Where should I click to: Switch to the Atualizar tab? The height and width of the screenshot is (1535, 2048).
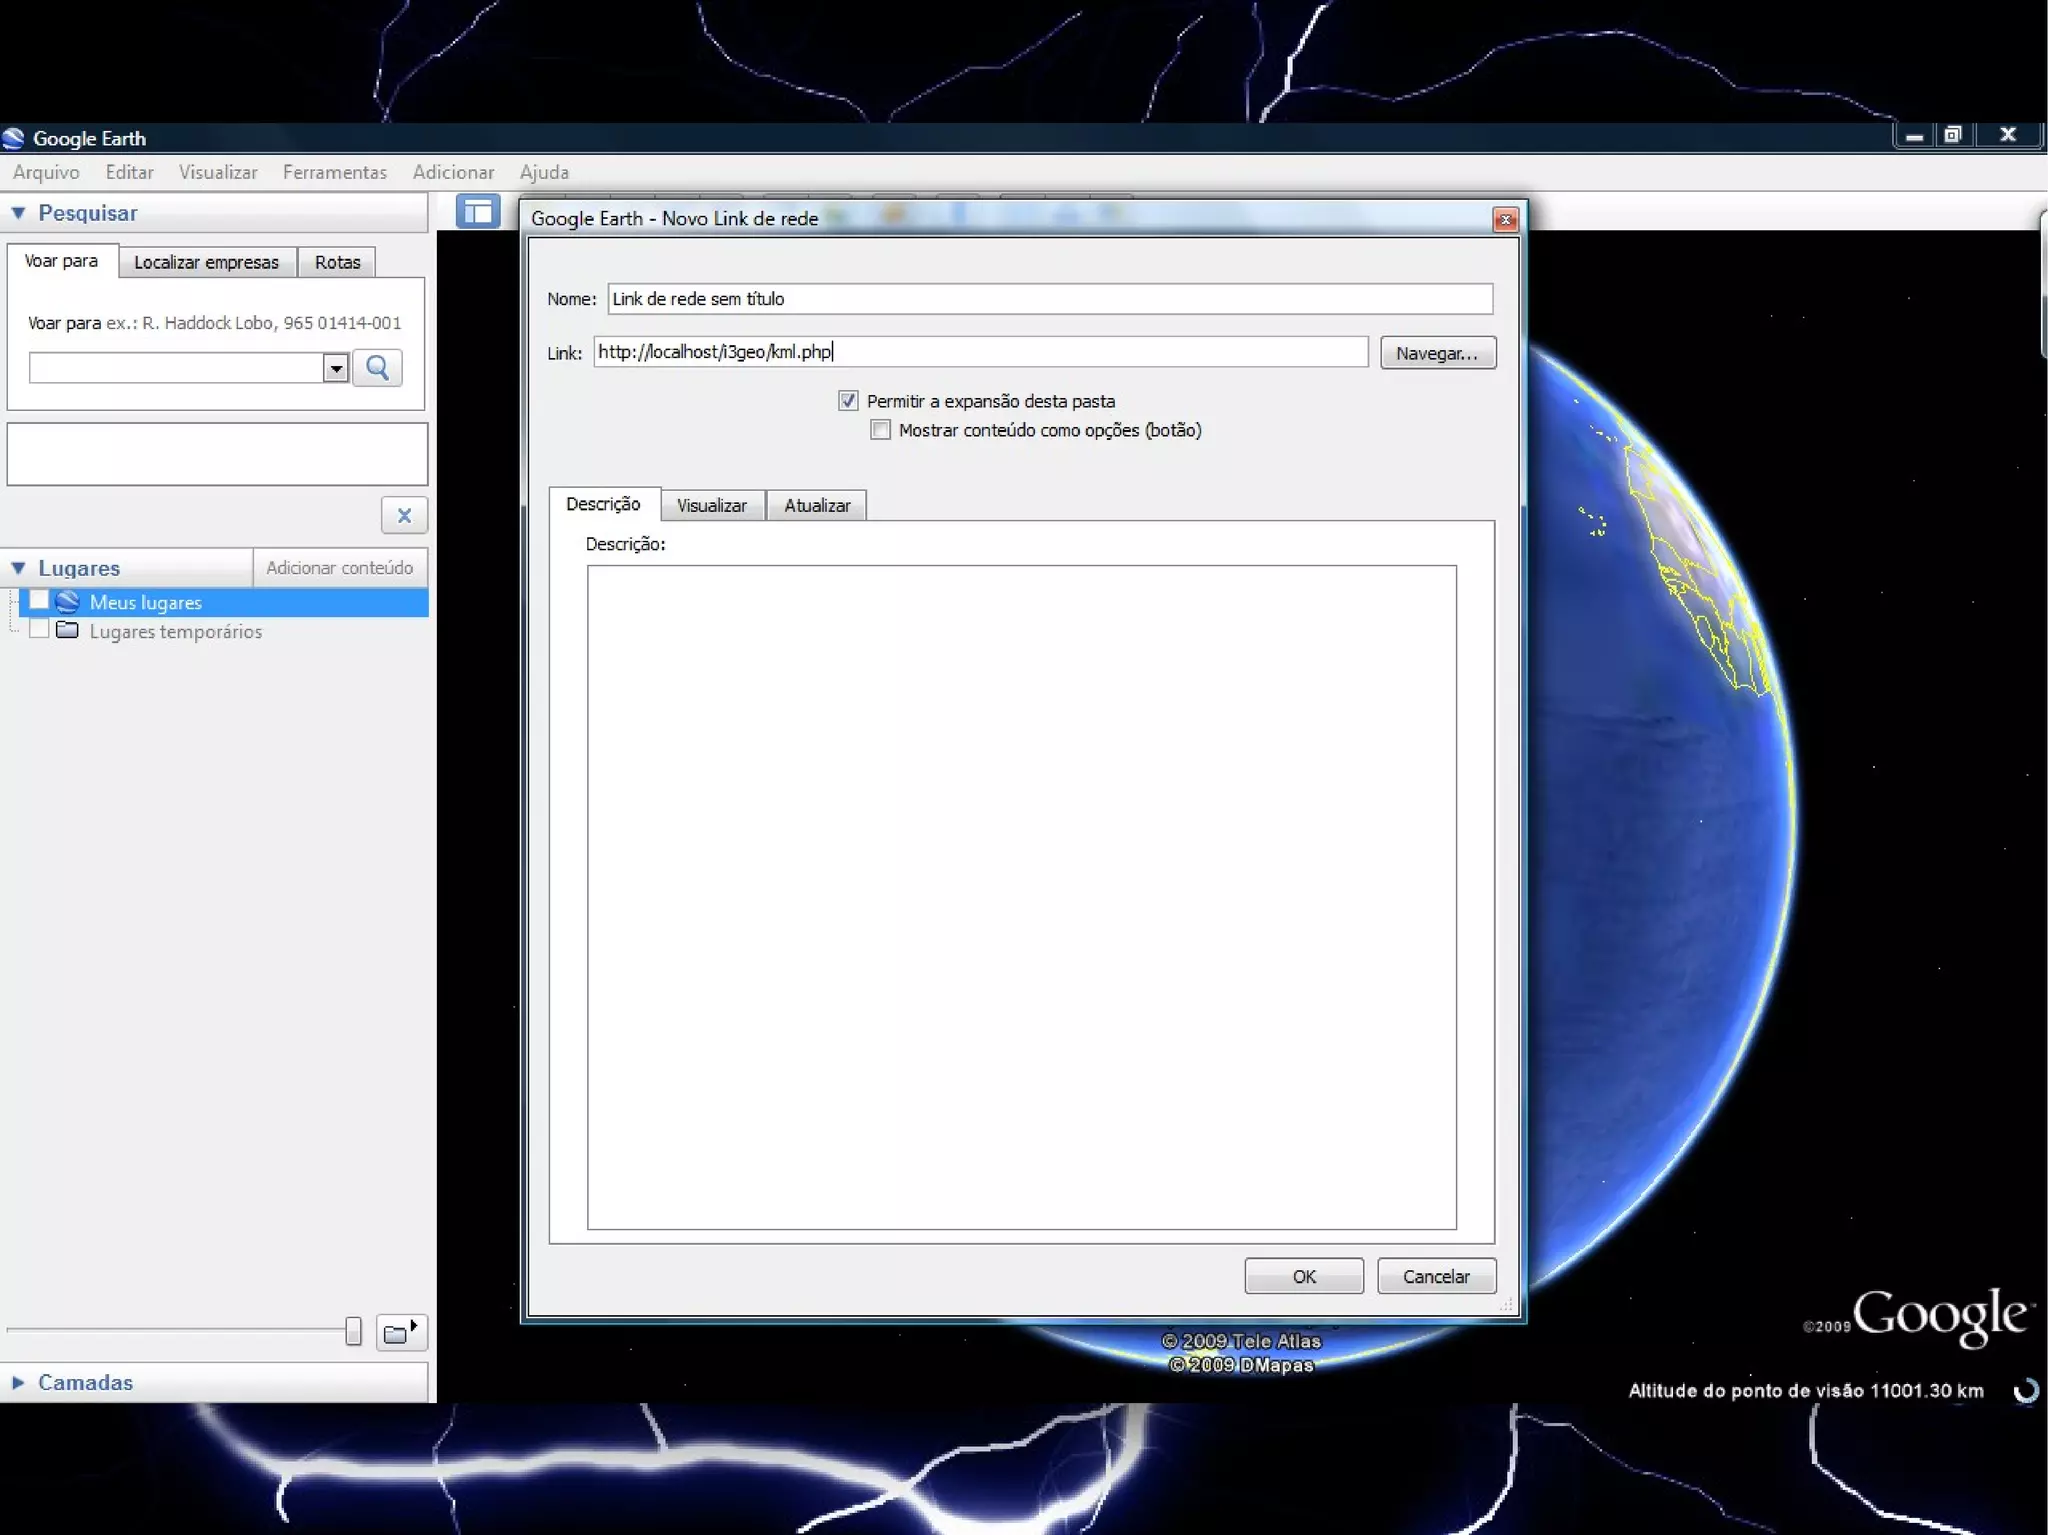point(816,506)
